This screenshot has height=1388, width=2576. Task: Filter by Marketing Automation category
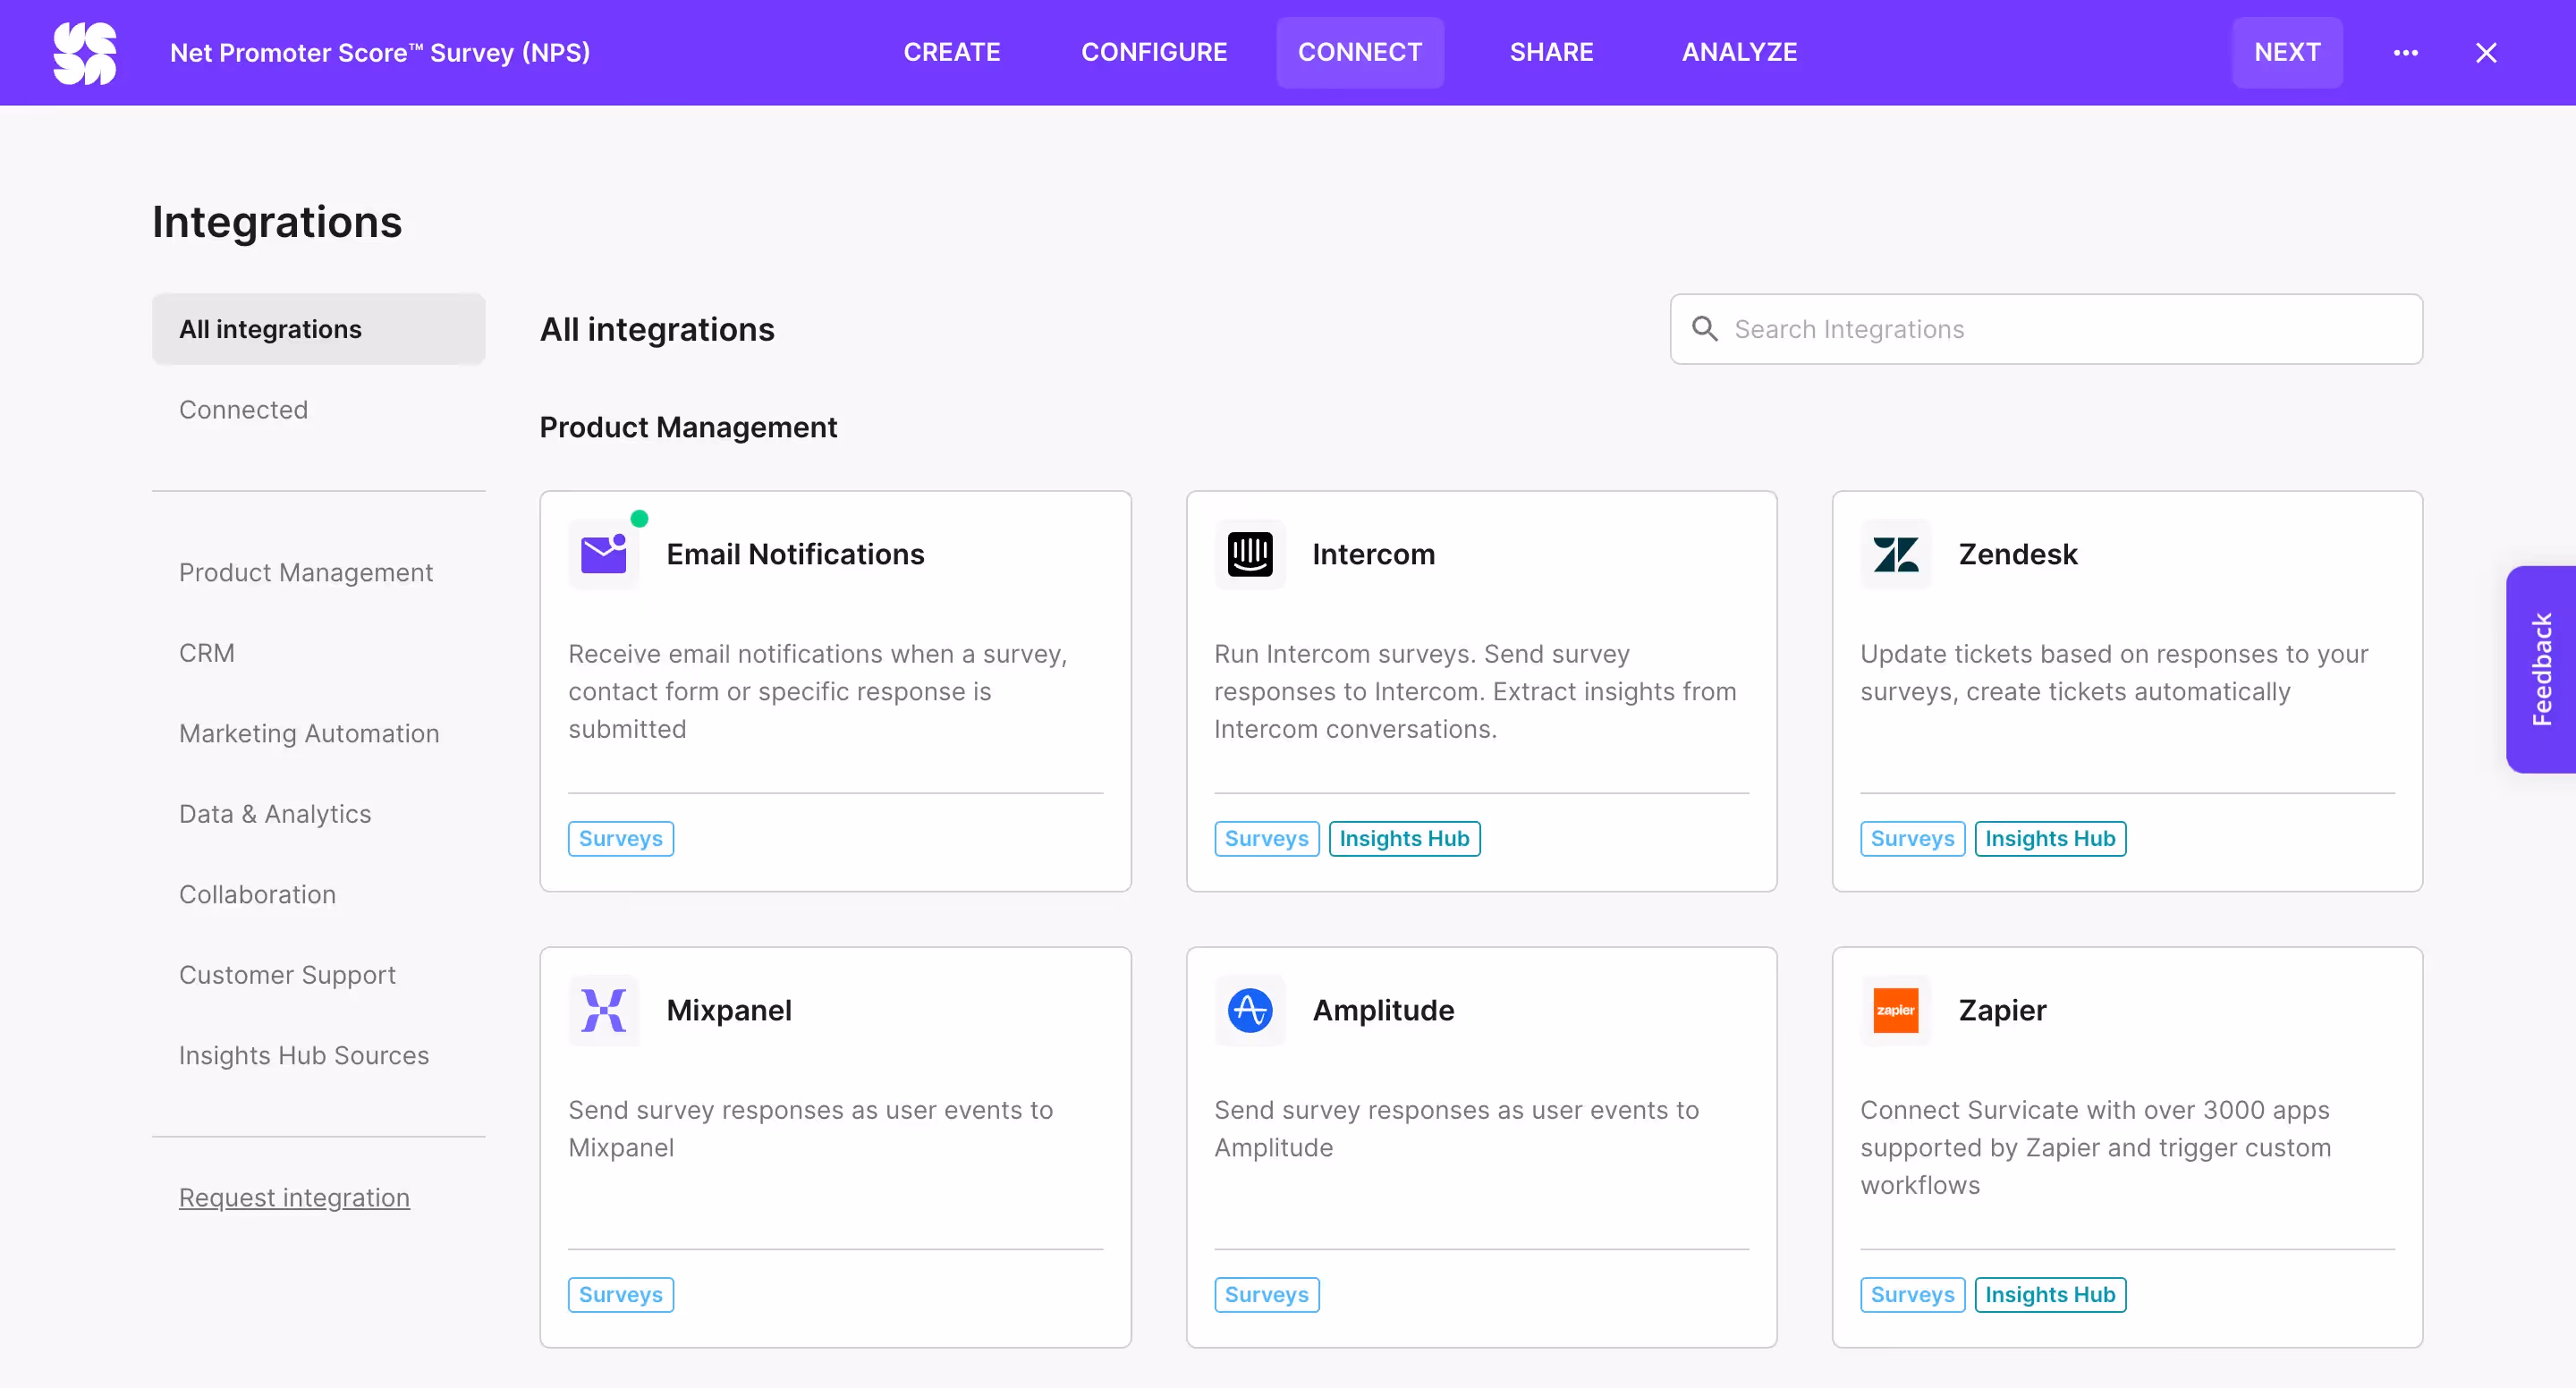point(309,734)
